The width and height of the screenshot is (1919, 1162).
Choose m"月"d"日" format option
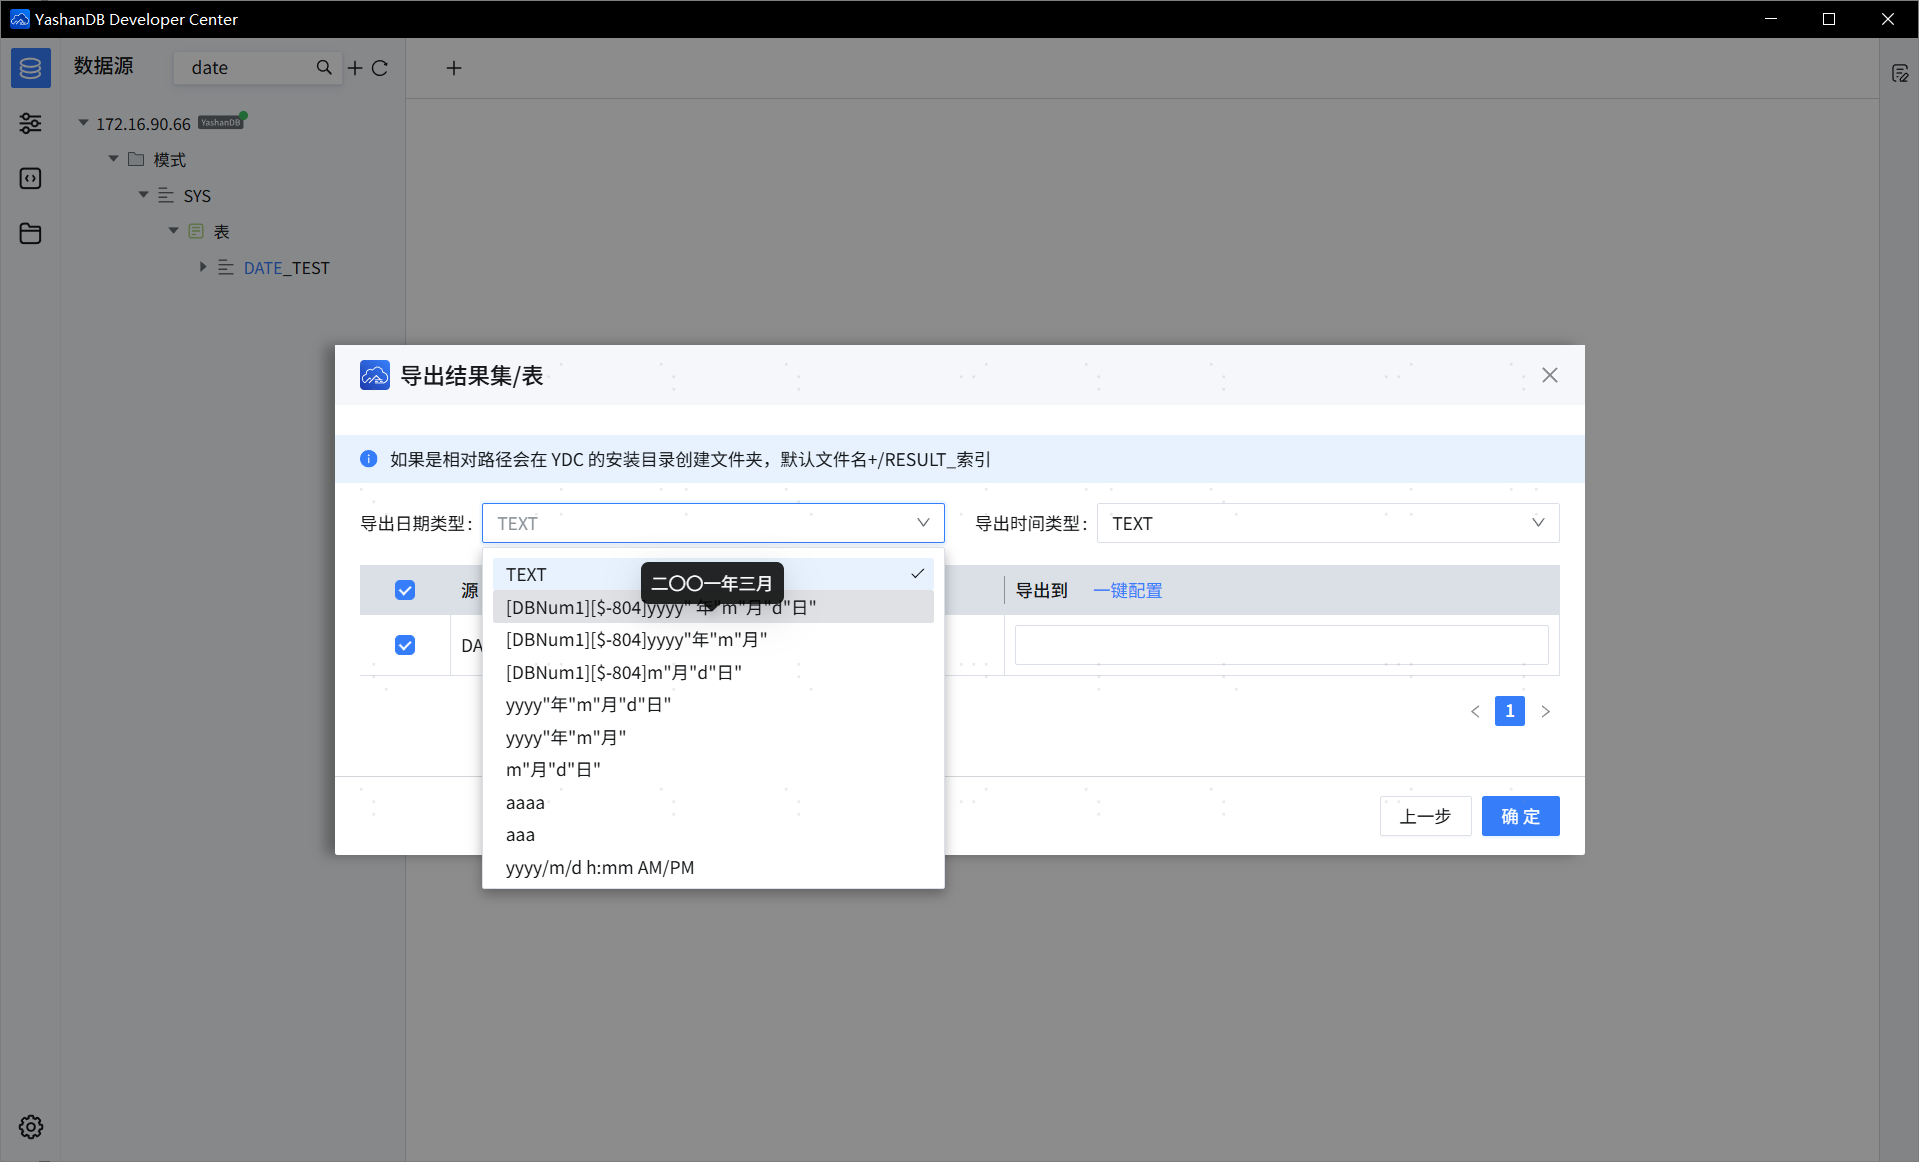(x=713, y=769)
